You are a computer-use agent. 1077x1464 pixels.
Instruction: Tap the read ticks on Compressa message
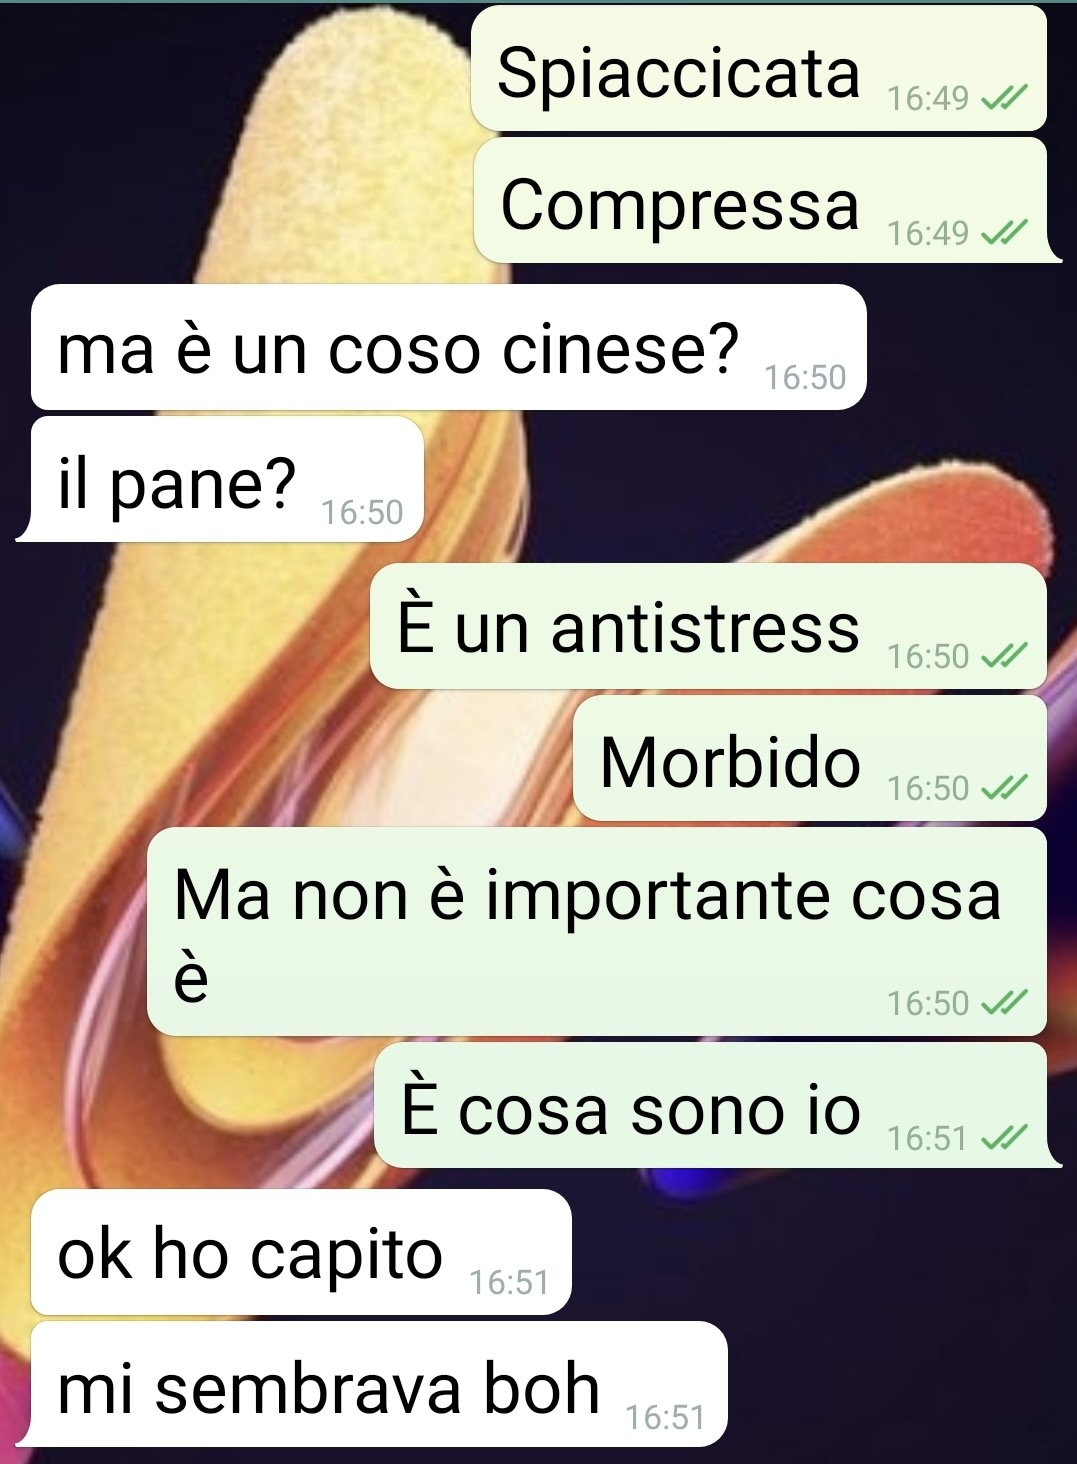click(1004, 233)
